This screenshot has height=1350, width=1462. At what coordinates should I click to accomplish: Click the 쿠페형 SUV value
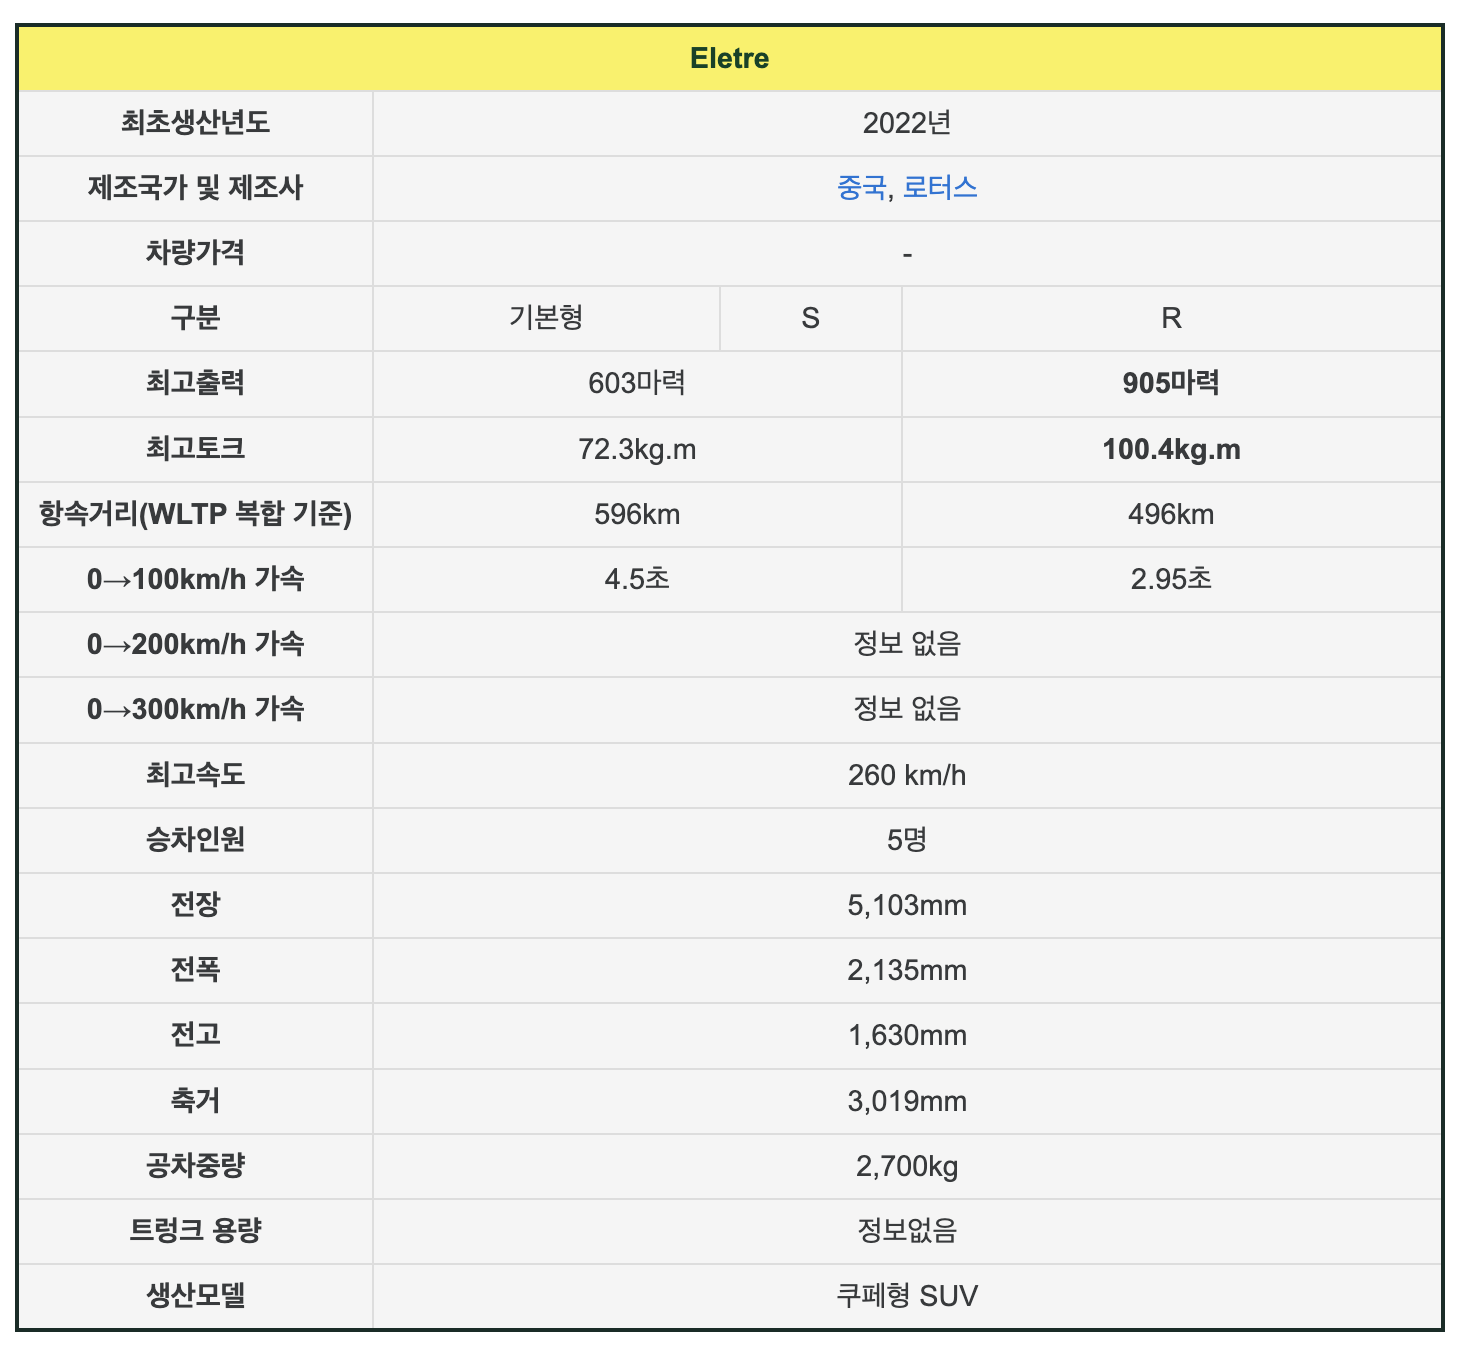pyautogui.click(x=907, y=1296)
